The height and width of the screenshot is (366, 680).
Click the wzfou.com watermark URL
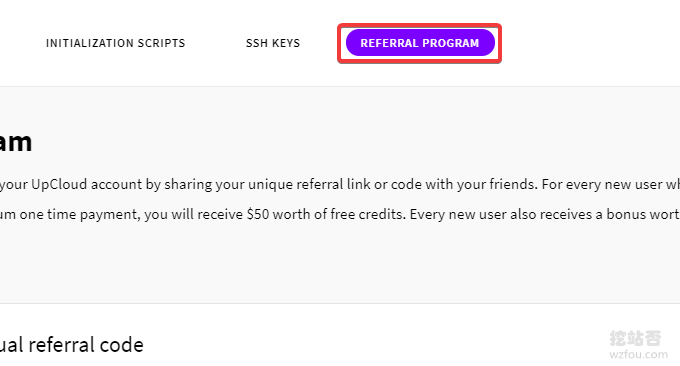pos(638,354)
